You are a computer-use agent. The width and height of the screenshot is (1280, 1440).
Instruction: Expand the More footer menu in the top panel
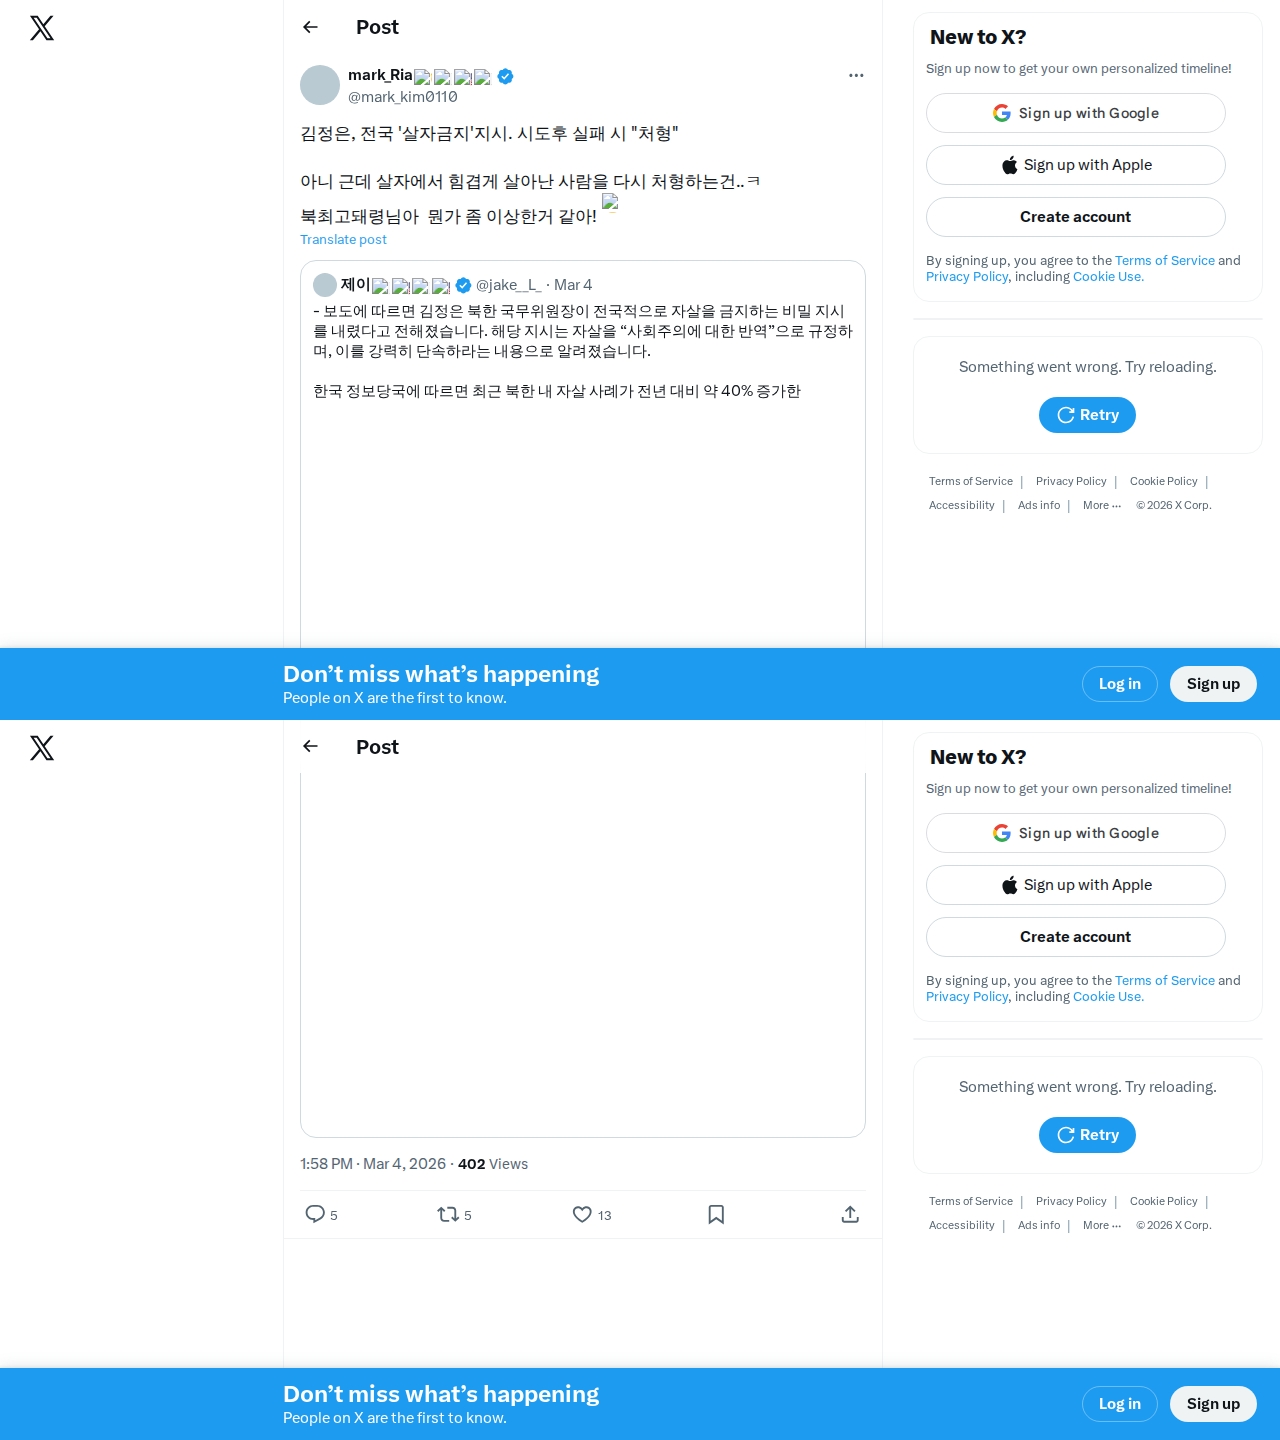1102,505
